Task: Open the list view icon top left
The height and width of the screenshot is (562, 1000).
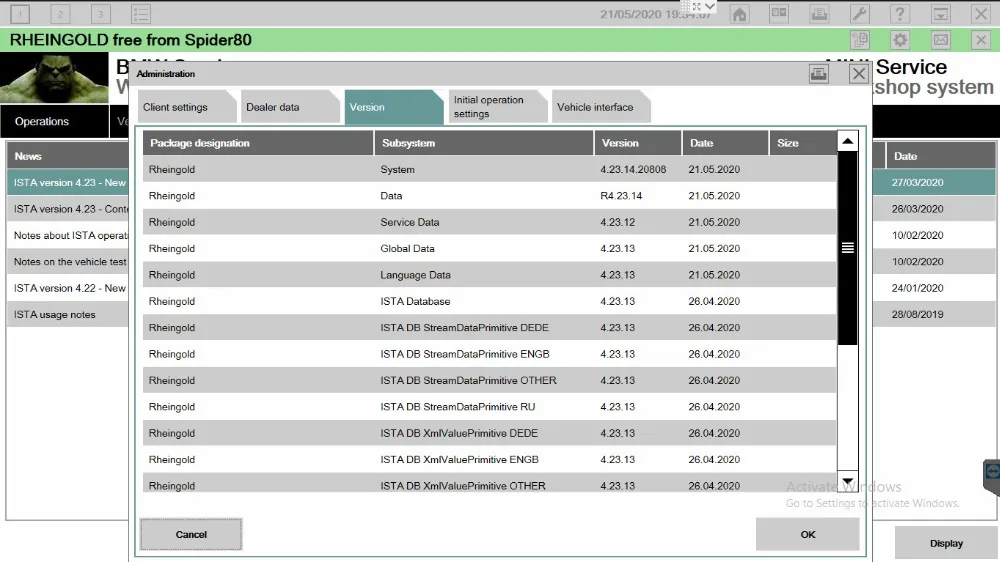Action: pyautogui.click(x=141, y=13)
